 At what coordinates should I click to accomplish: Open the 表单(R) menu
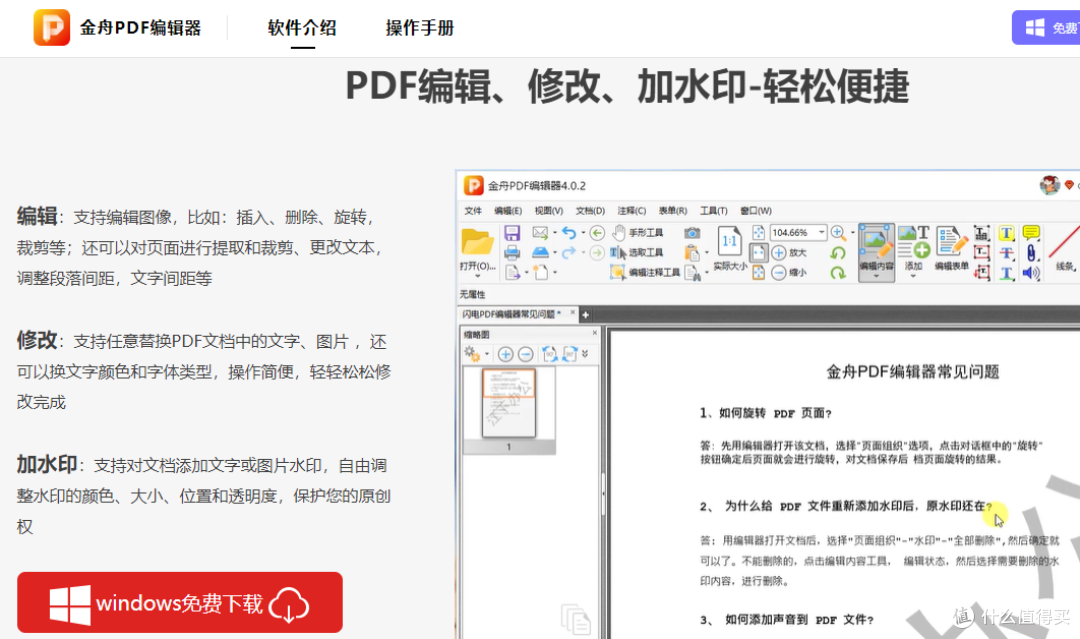pos(673,211)
